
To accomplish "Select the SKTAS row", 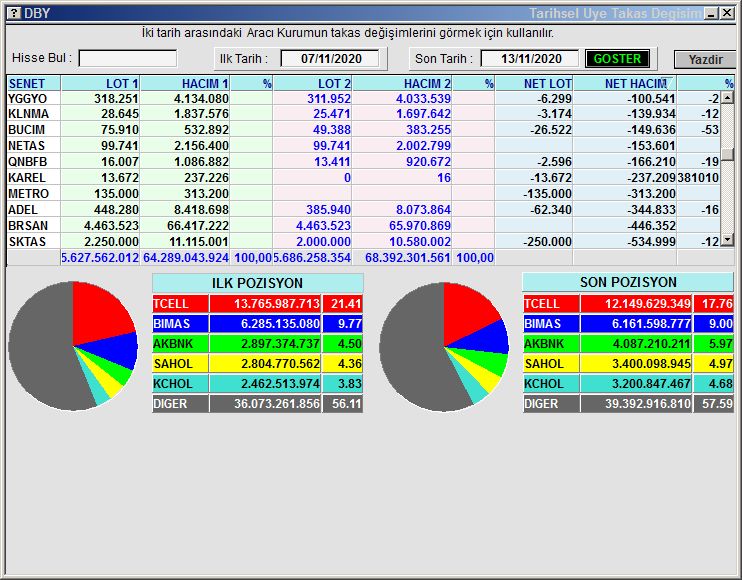I will pyautogui.click(x=363, y=242).
